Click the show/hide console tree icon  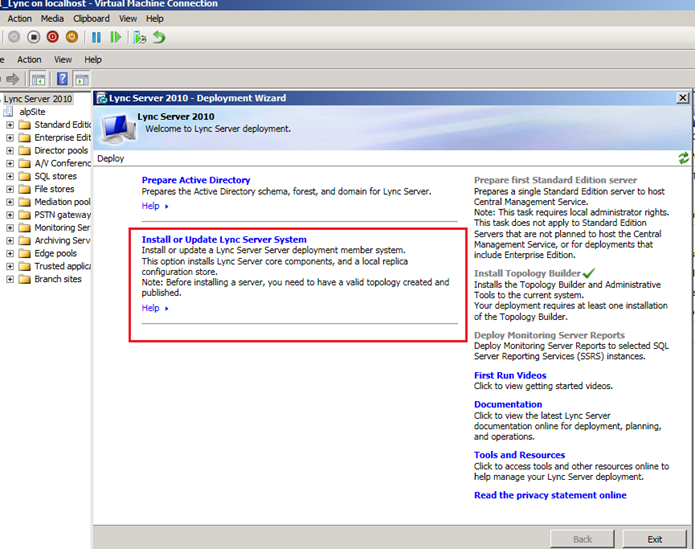(39, 80)
